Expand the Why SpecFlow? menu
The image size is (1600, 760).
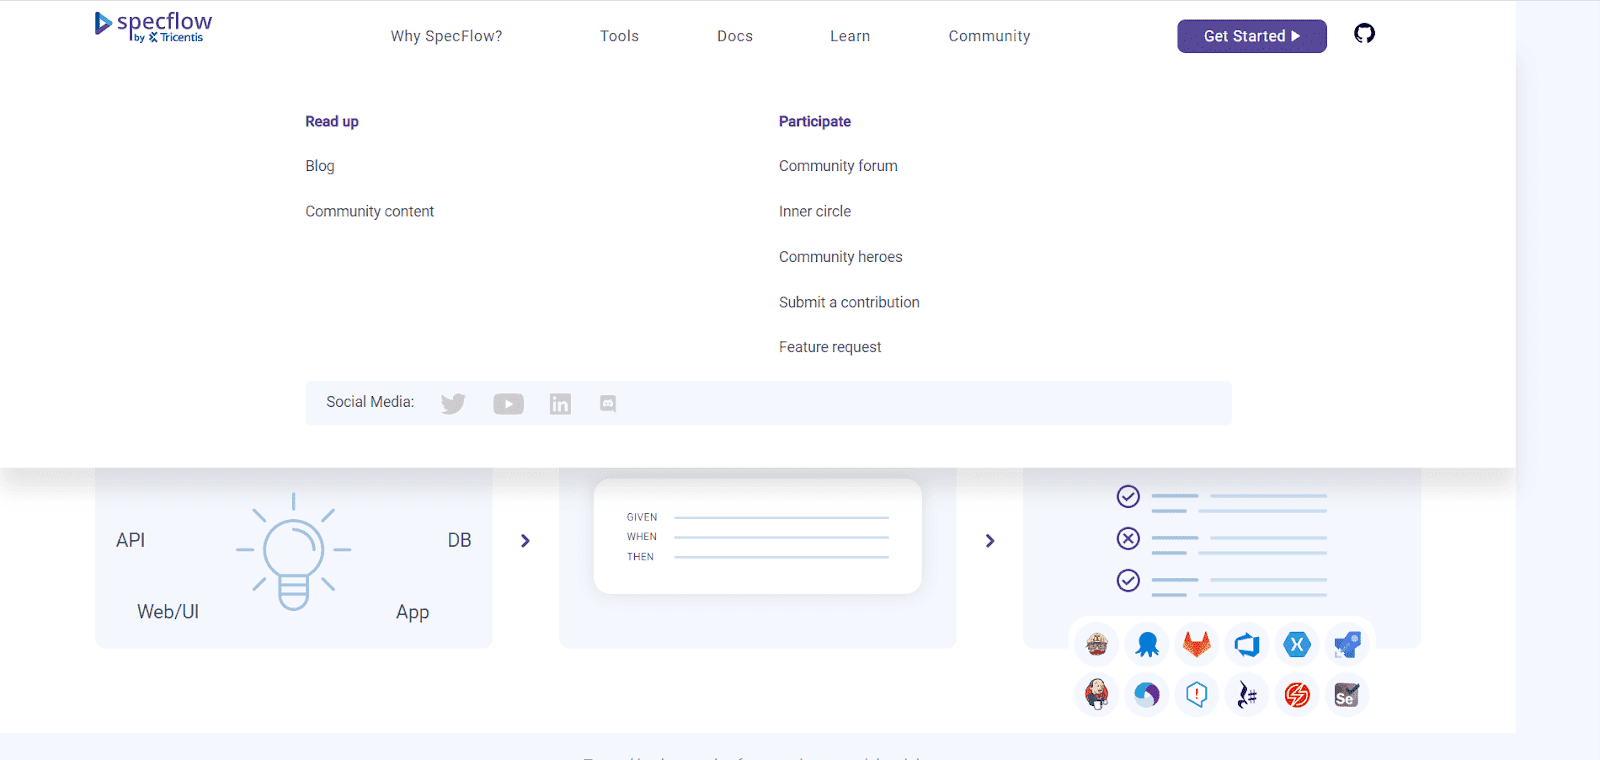[x=446, y=36]
